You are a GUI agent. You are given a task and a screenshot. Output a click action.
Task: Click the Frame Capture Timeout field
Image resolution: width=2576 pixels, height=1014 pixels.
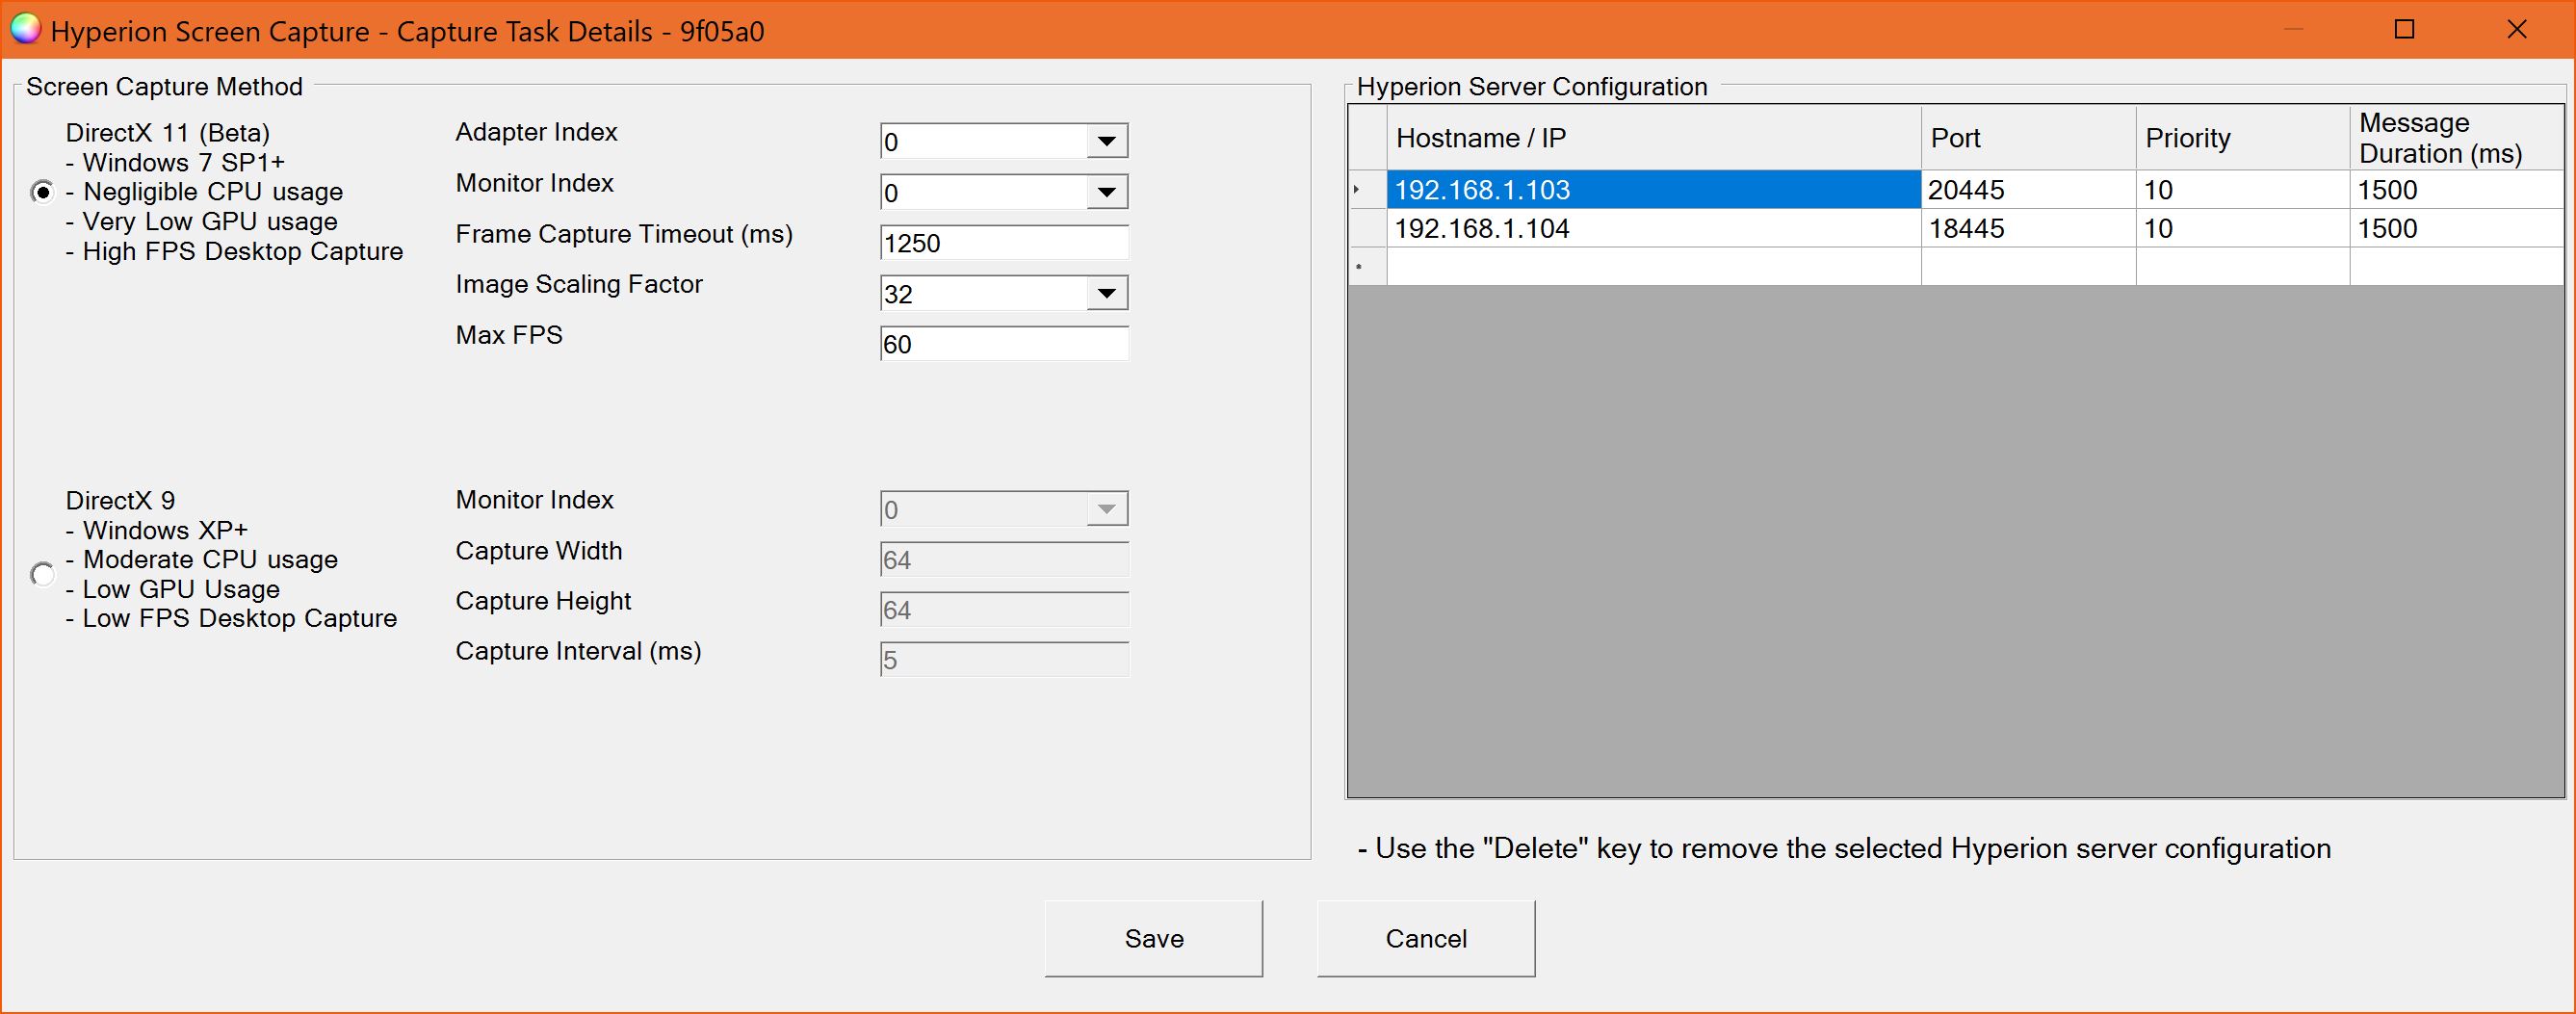(x=1004, y=243)
